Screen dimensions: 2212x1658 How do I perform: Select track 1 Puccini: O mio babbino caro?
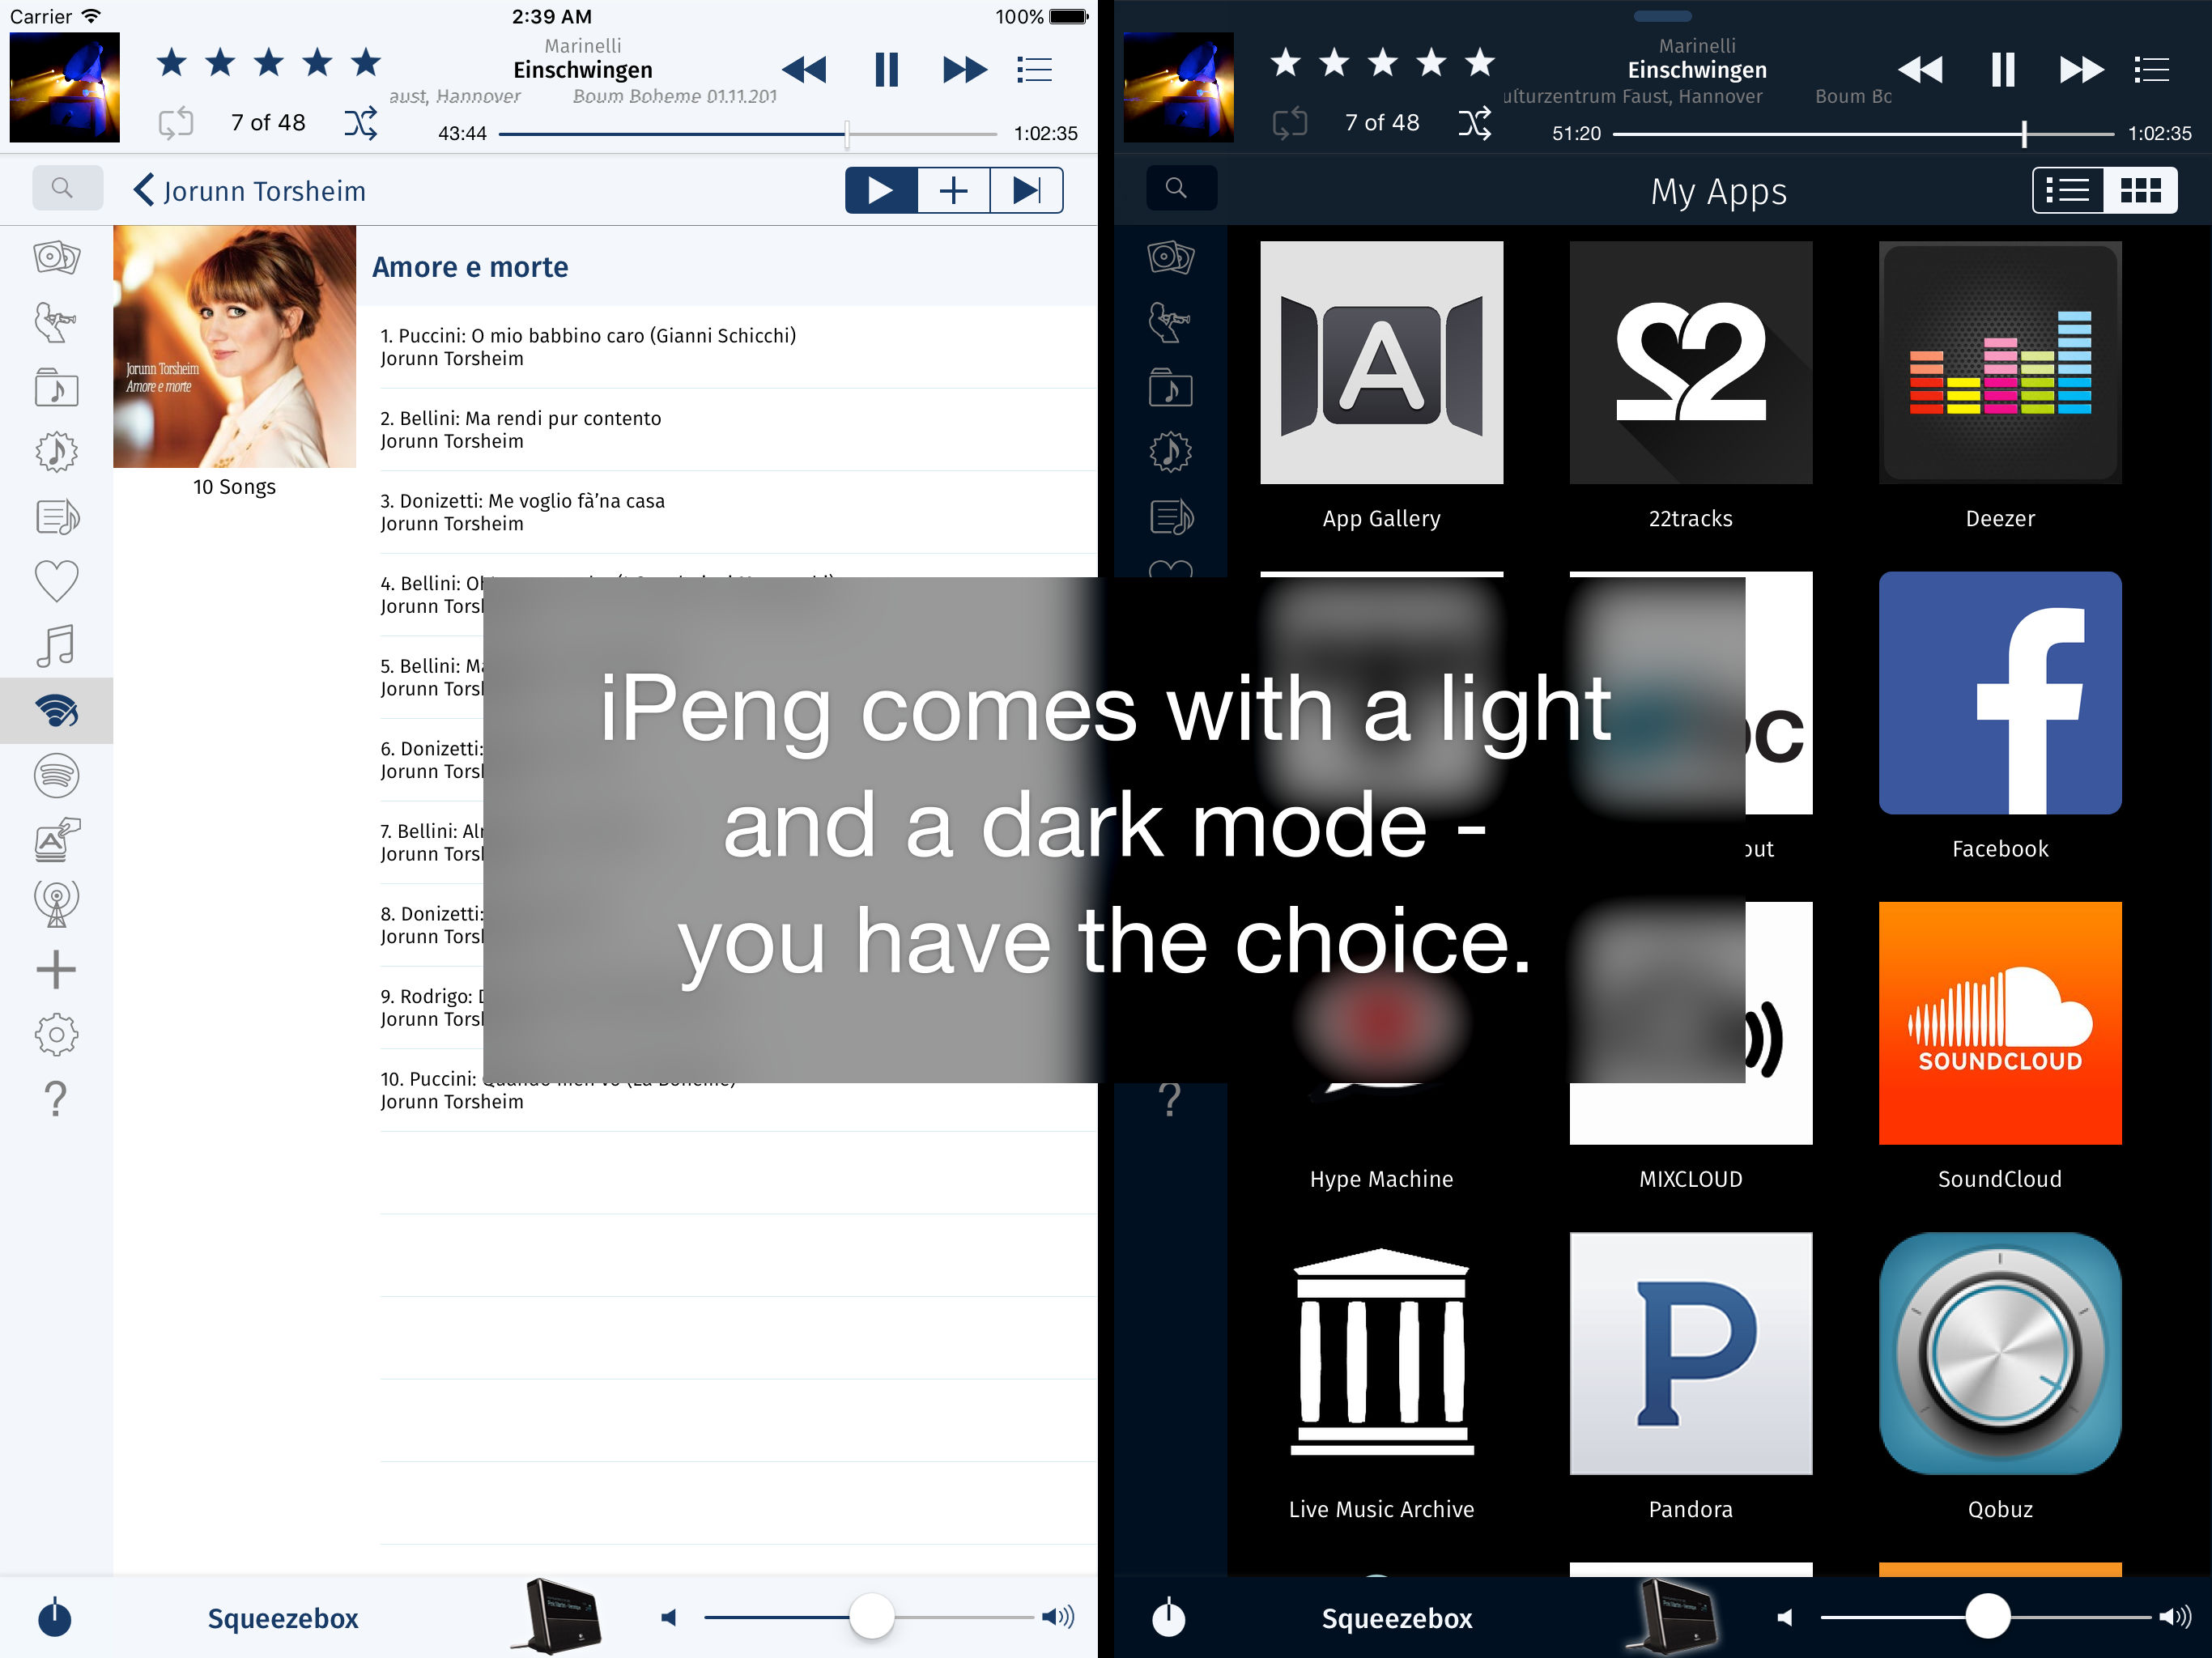(738, 347)
